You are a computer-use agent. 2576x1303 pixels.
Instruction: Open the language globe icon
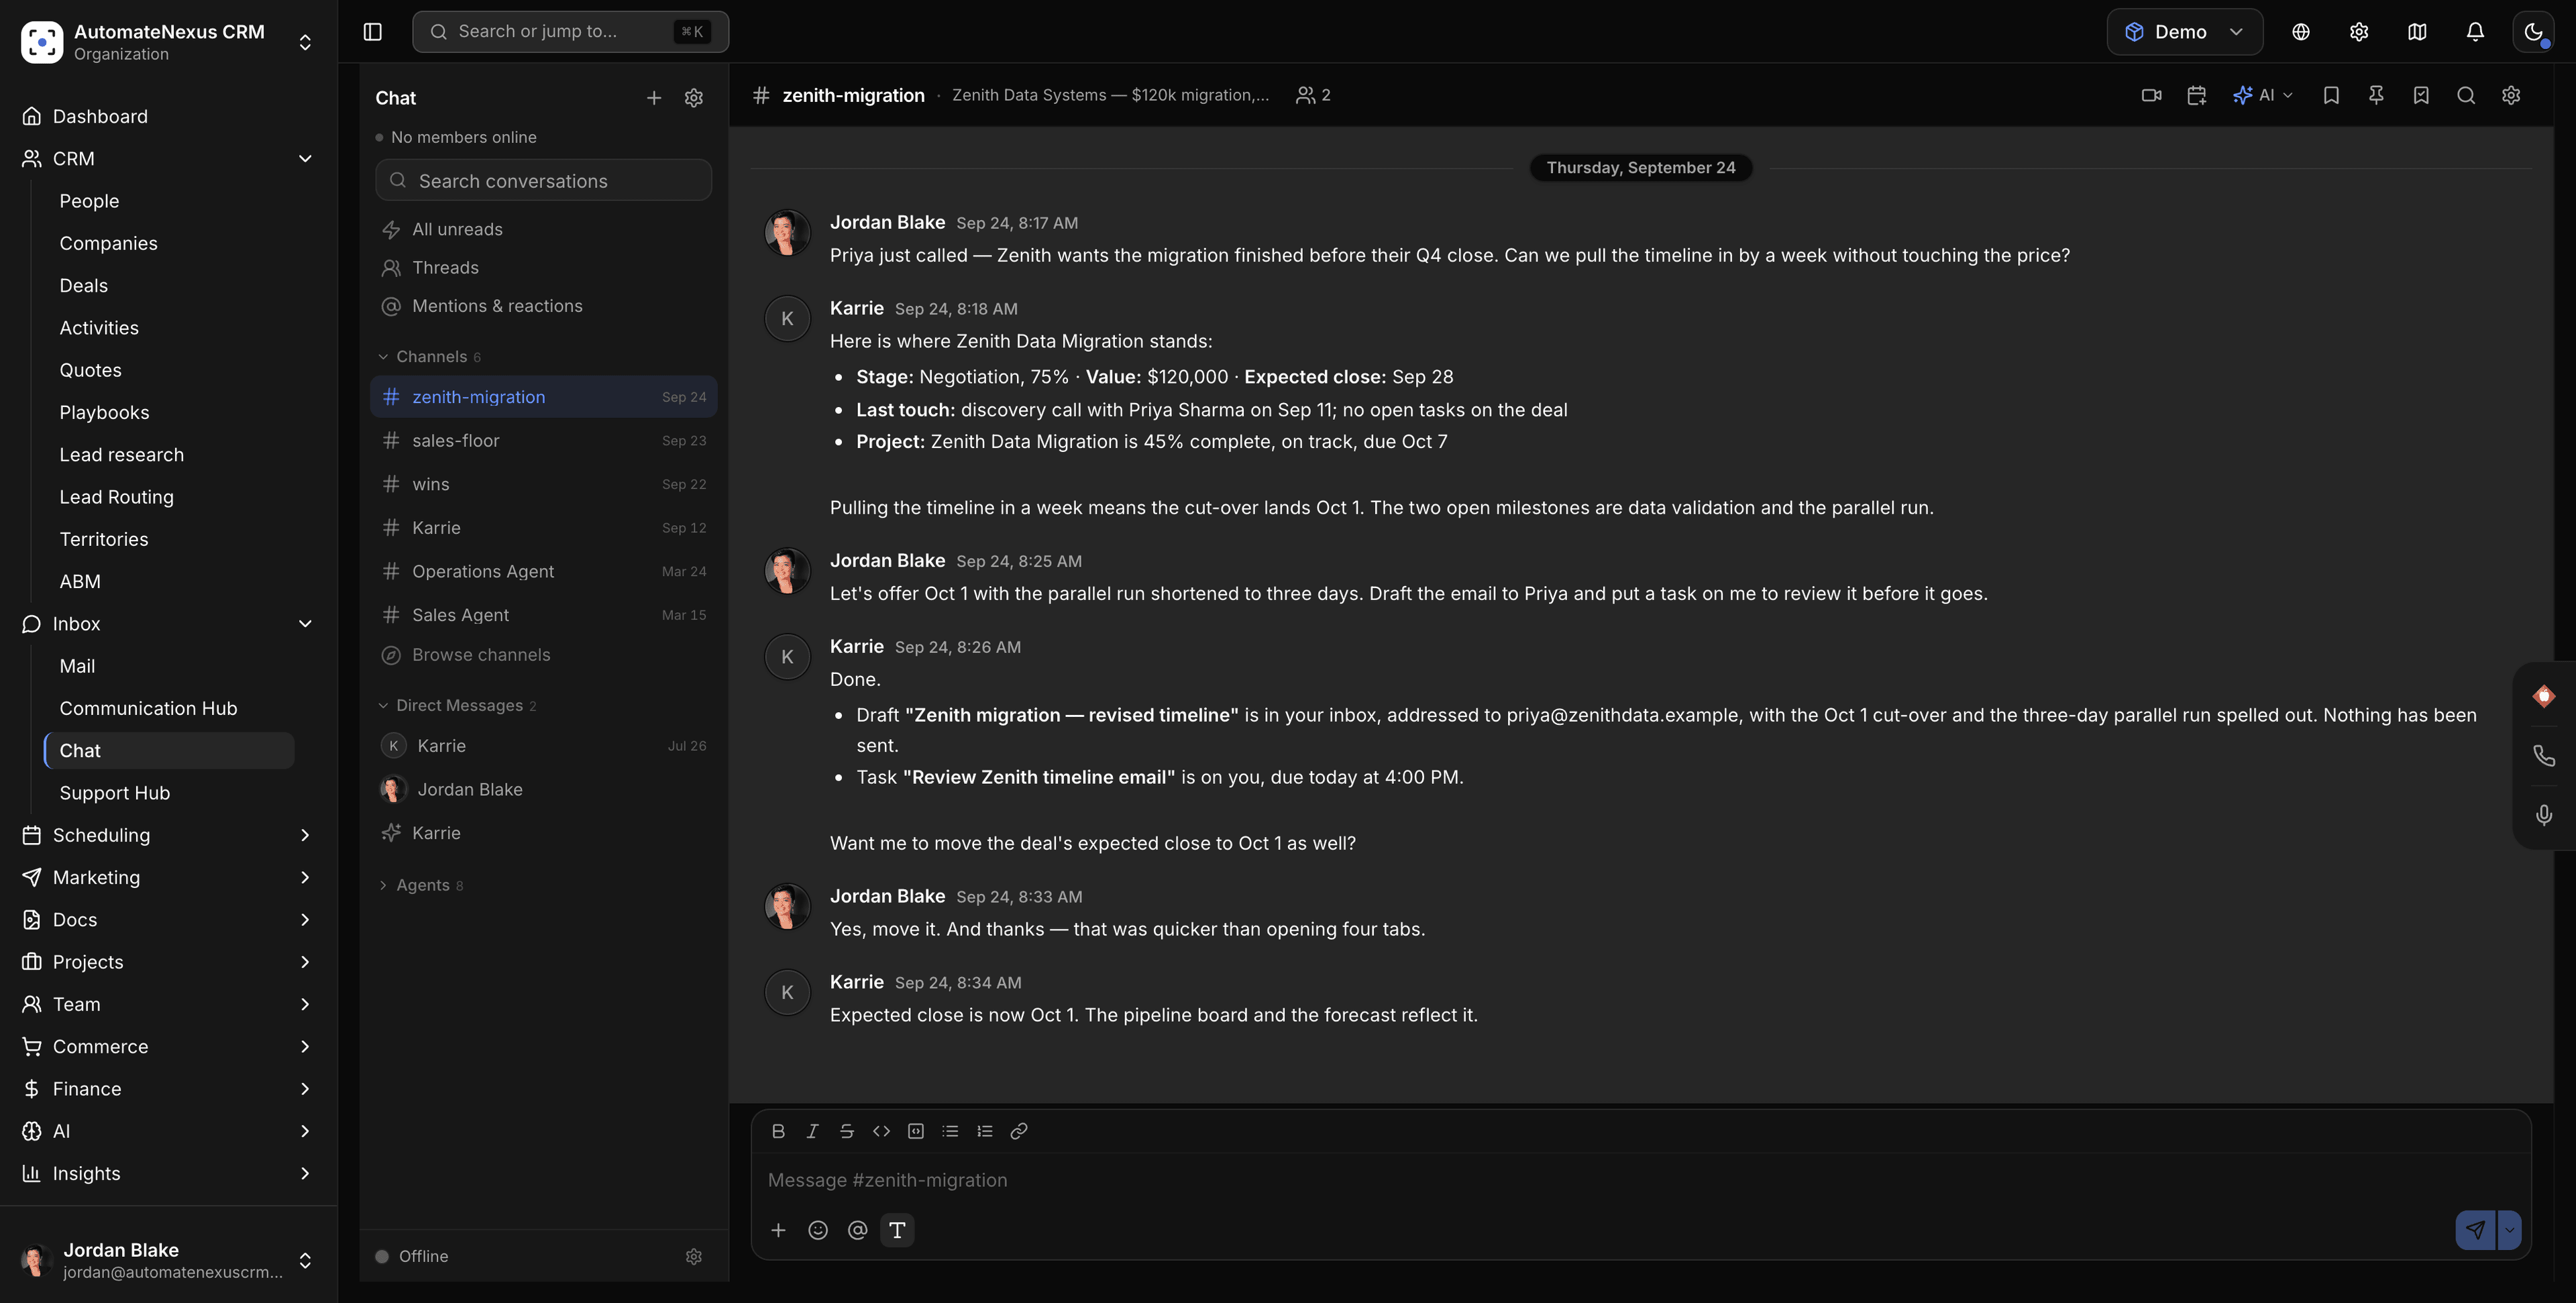(x=2300, y=32)
